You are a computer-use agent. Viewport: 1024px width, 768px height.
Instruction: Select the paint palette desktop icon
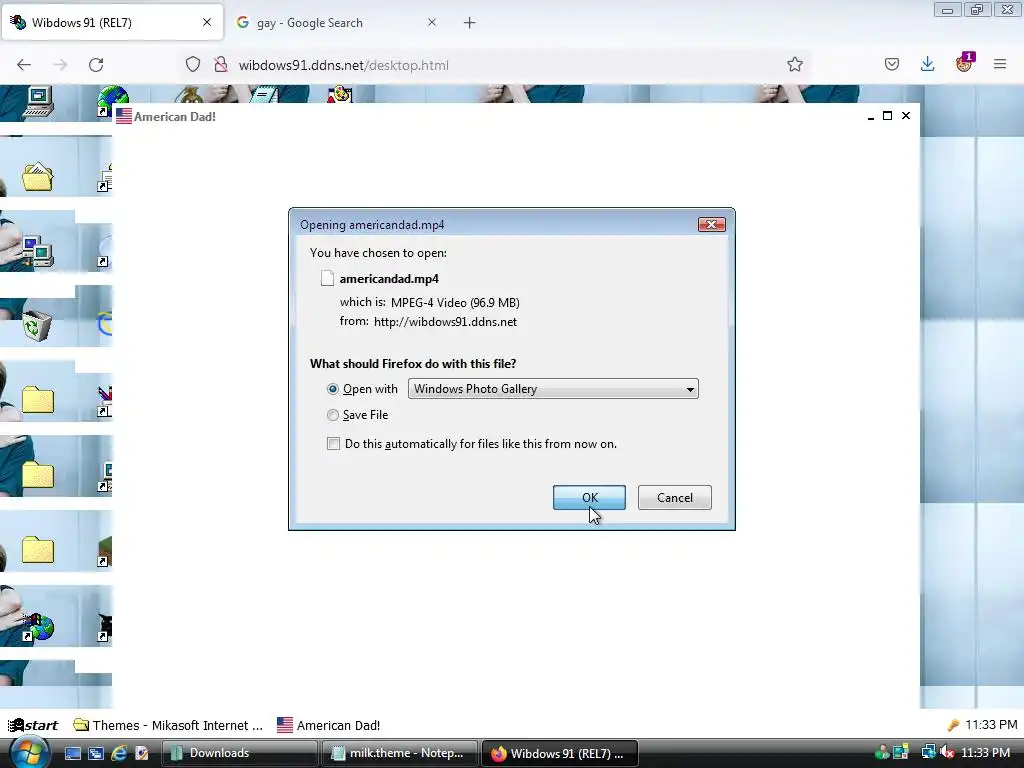[x=340, y=94]
